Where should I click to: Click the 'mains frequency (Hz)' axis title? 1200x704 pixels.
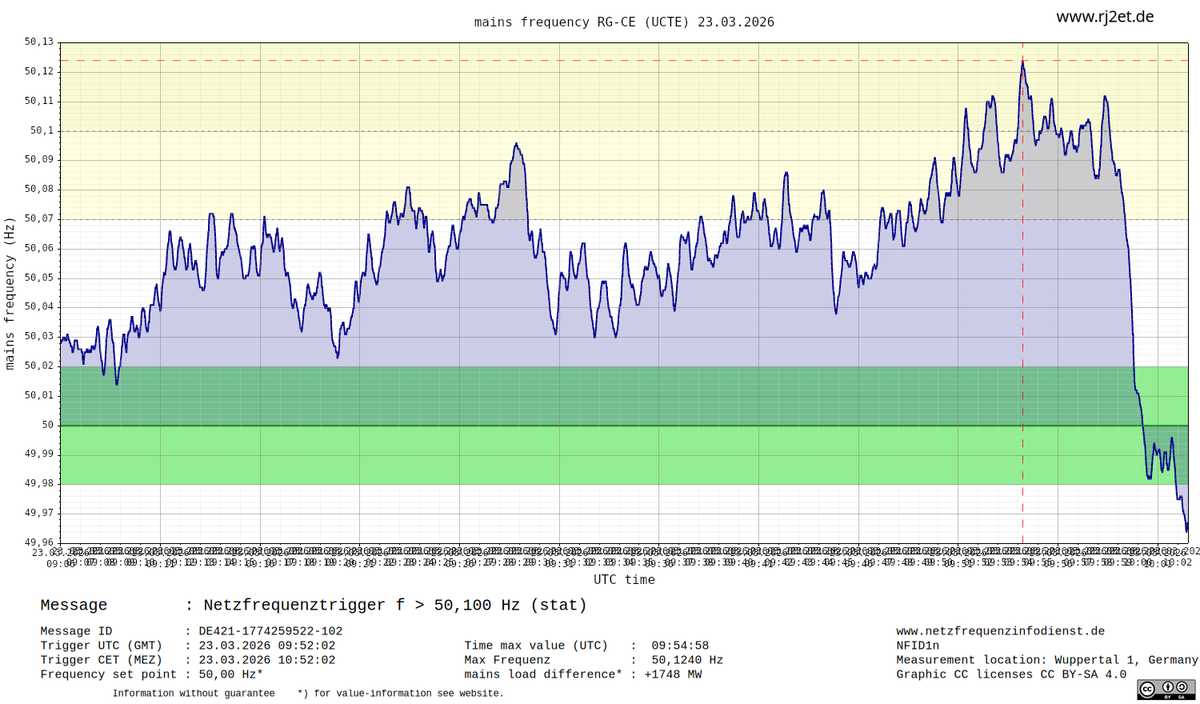10,293
